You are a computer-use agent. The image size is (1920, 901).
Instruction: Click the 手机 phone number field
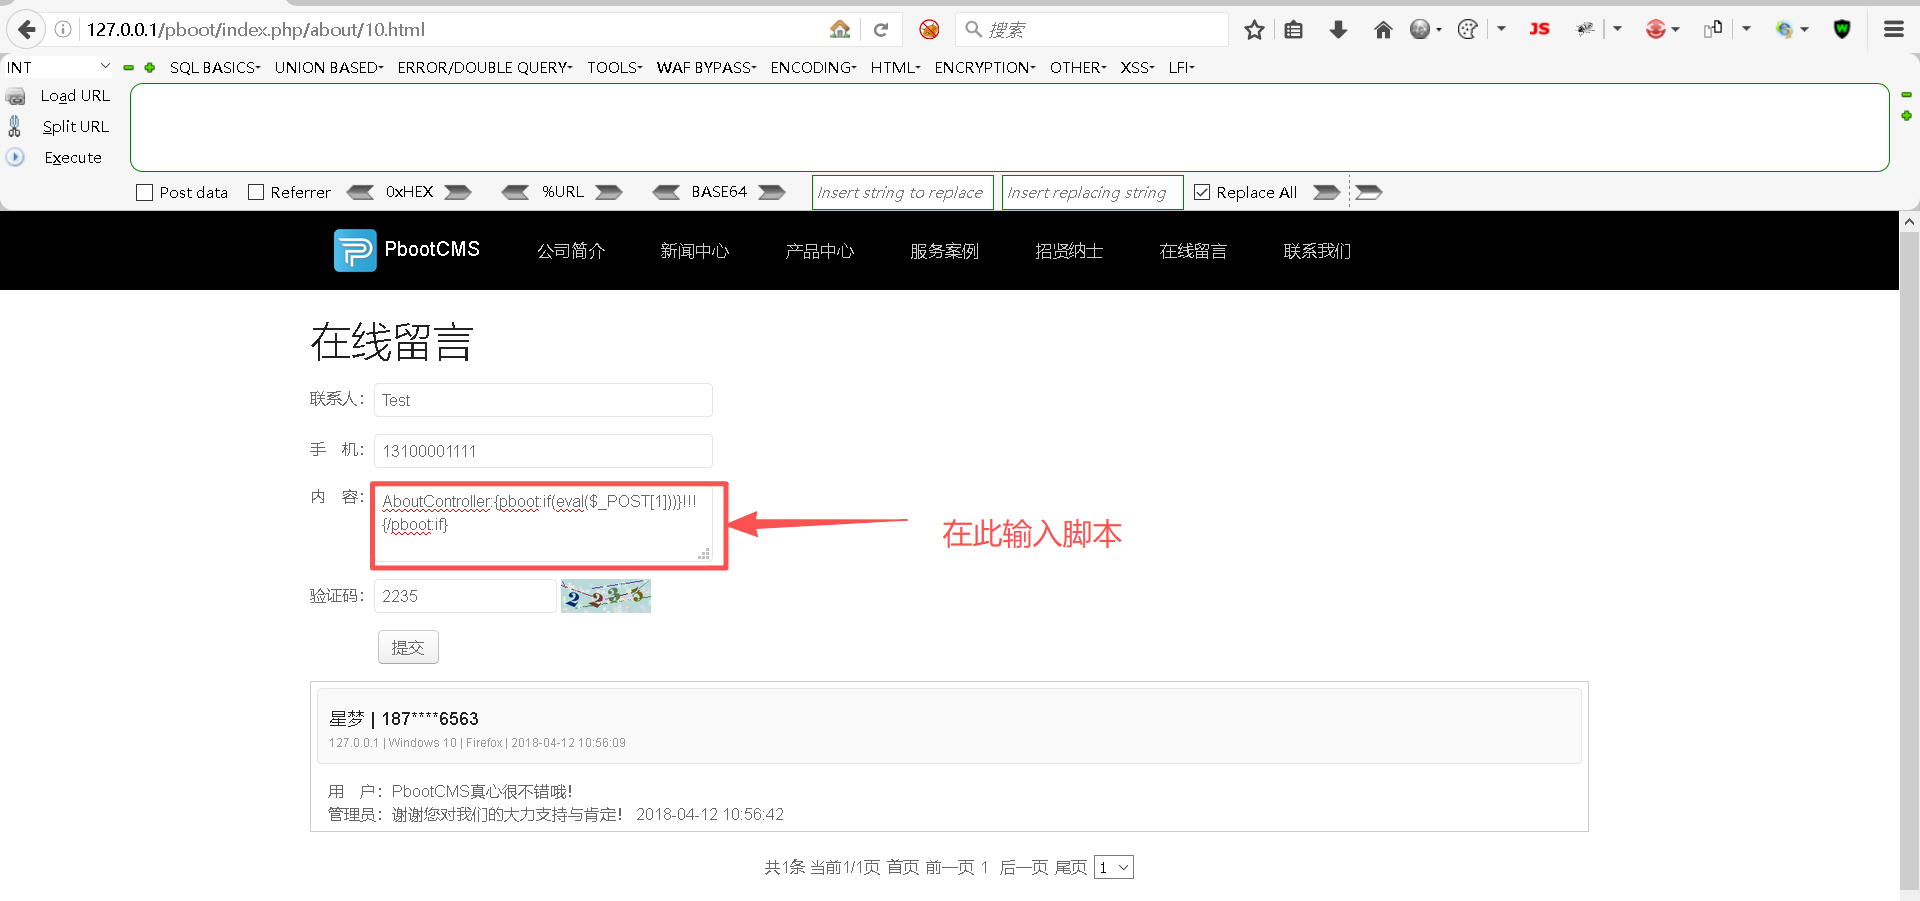point(543,451)
